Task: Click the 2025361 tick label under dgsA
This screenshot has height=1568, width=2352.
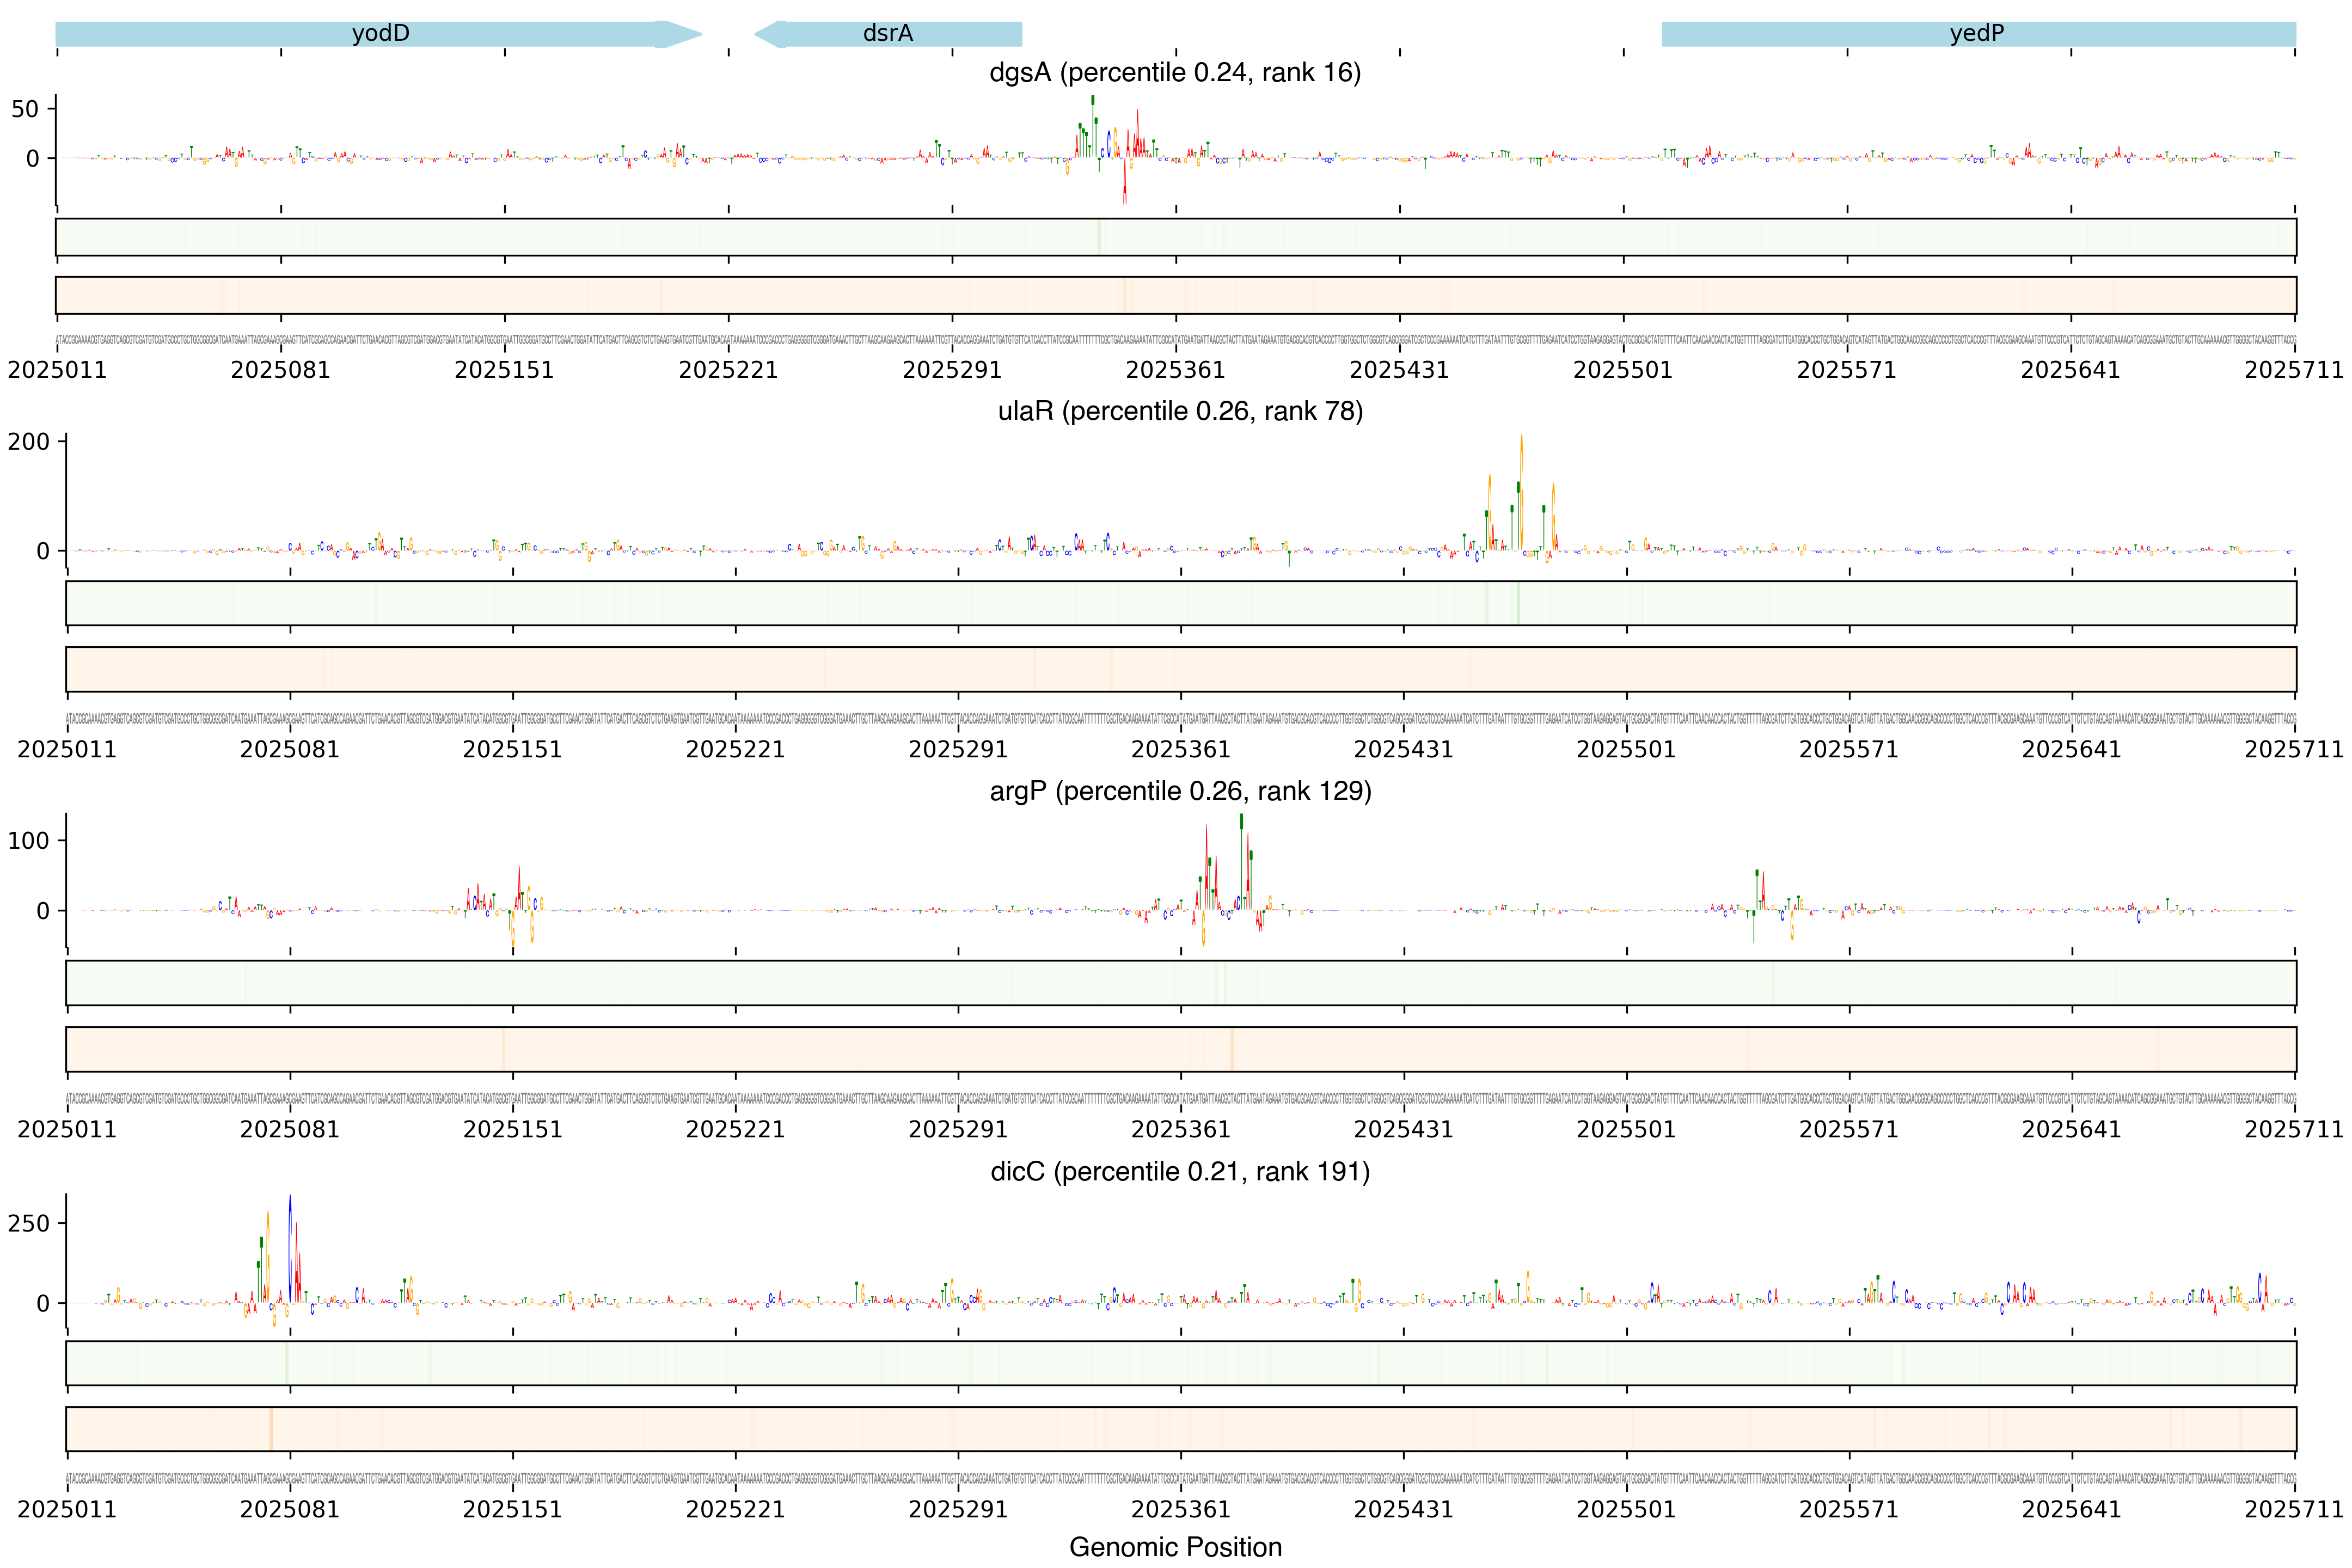Action: pyautogui.click(x=1175, y=370)
